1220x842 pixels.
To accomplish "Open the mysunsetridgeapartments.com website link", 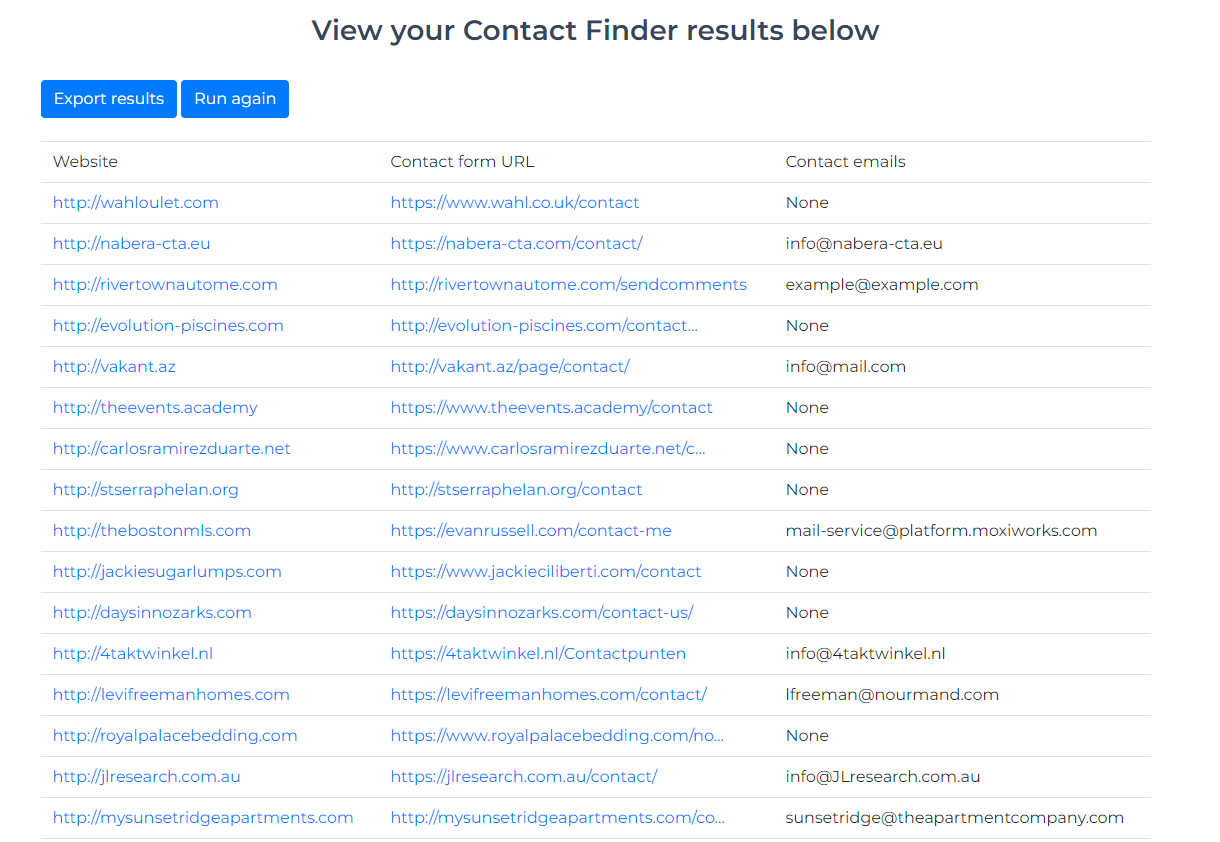I will pyautogui.click(x=203, y=818).
